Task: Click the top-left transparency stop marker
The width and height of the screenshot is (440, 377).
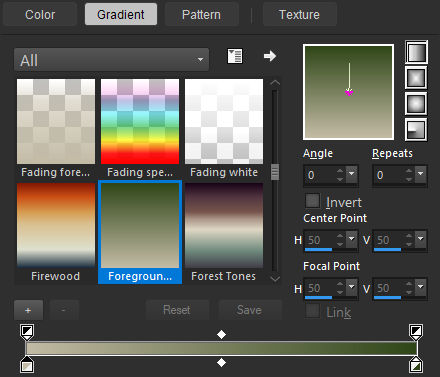Action: (x=27, y=332)
